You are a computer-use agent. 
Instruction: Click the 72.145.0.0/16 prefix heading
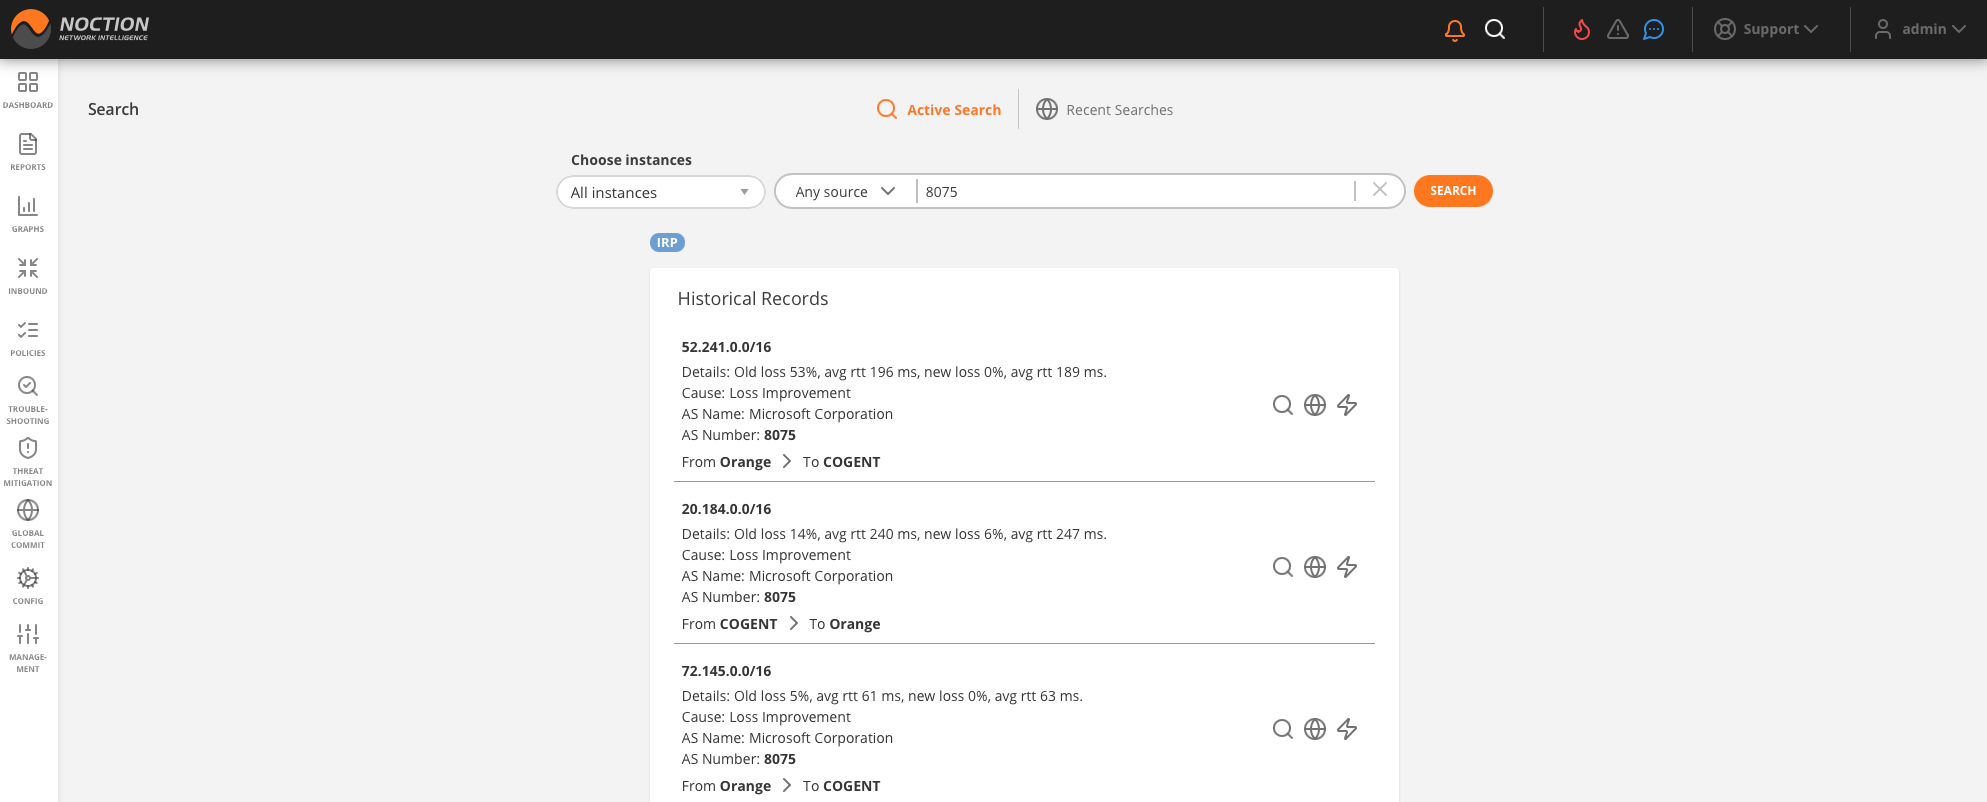726,671
